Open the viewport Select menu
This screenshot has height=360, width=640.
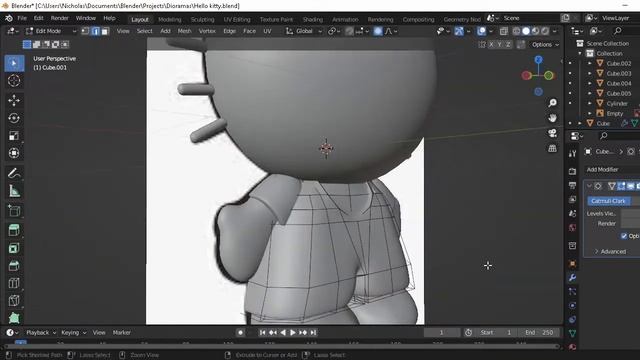[x=144, y=31]
